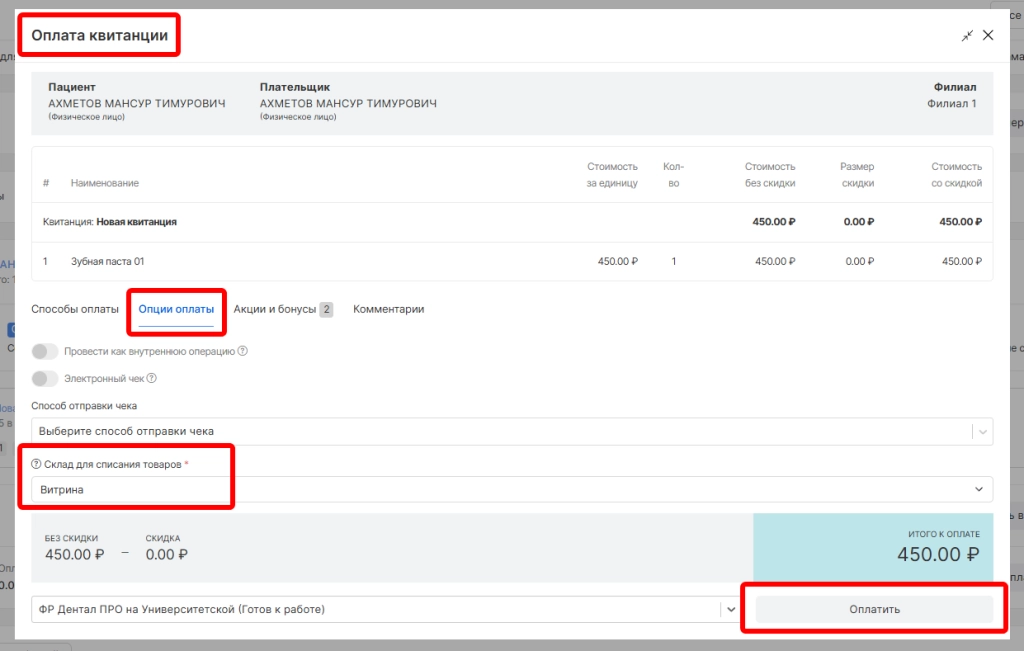Click the Зубная паста 01 item row
1024x651 pixels.
click(108, 261)
